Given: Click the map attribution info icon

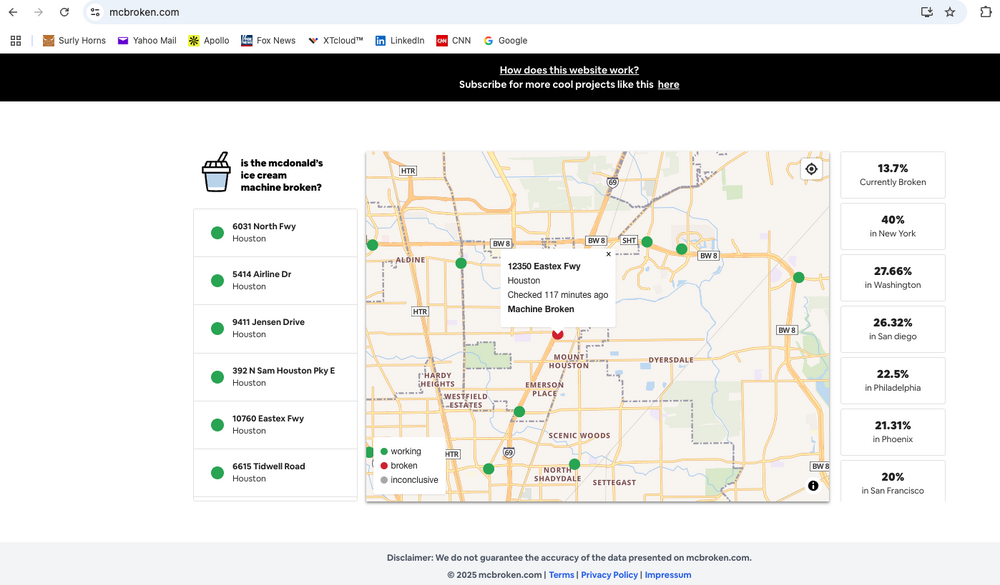Looking at the screenshot, I should tap(813, 486).
